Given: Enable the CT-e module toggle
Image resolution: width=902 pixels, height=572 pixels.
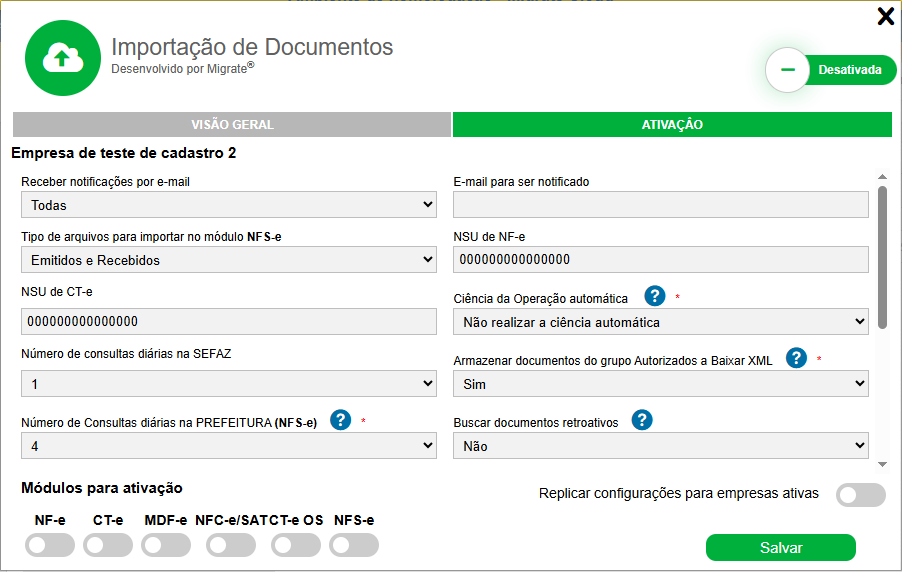Looking at the screenshot, I should click(x=108, y=545).
